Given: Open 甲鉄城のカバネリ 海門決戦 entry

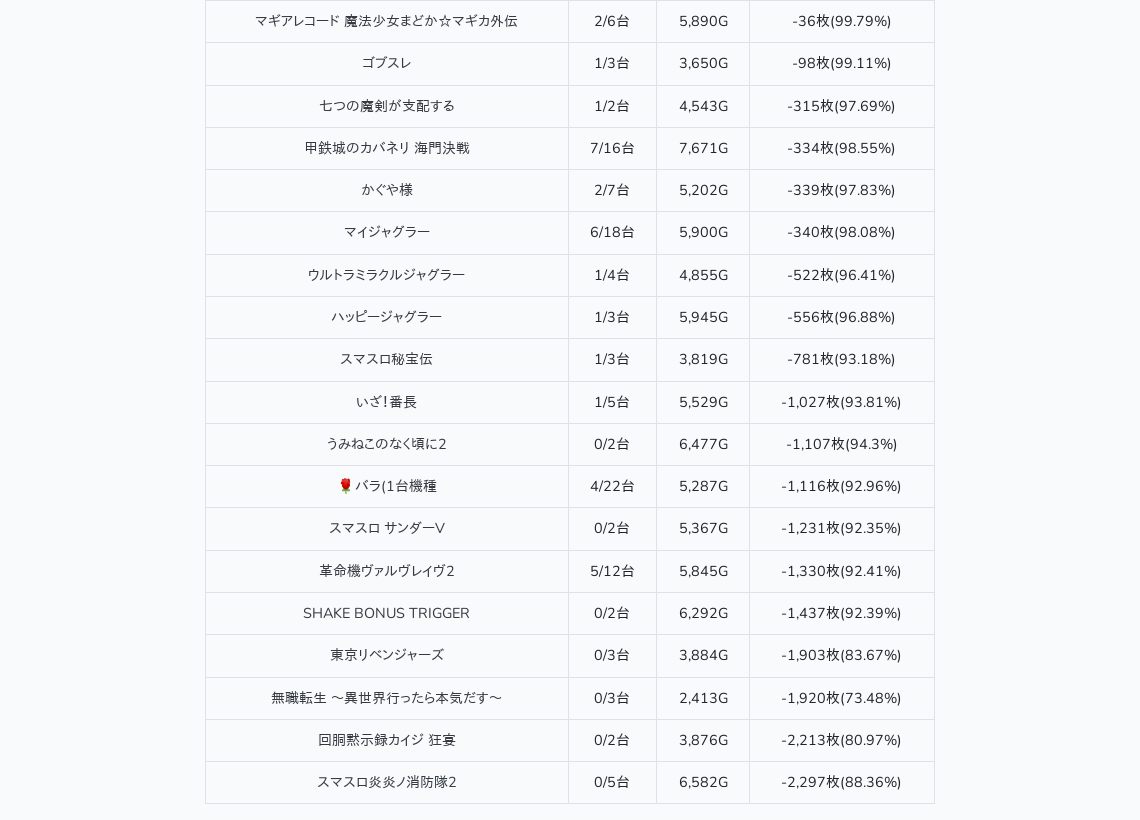Looking at the screenshot, I should 386,148.
